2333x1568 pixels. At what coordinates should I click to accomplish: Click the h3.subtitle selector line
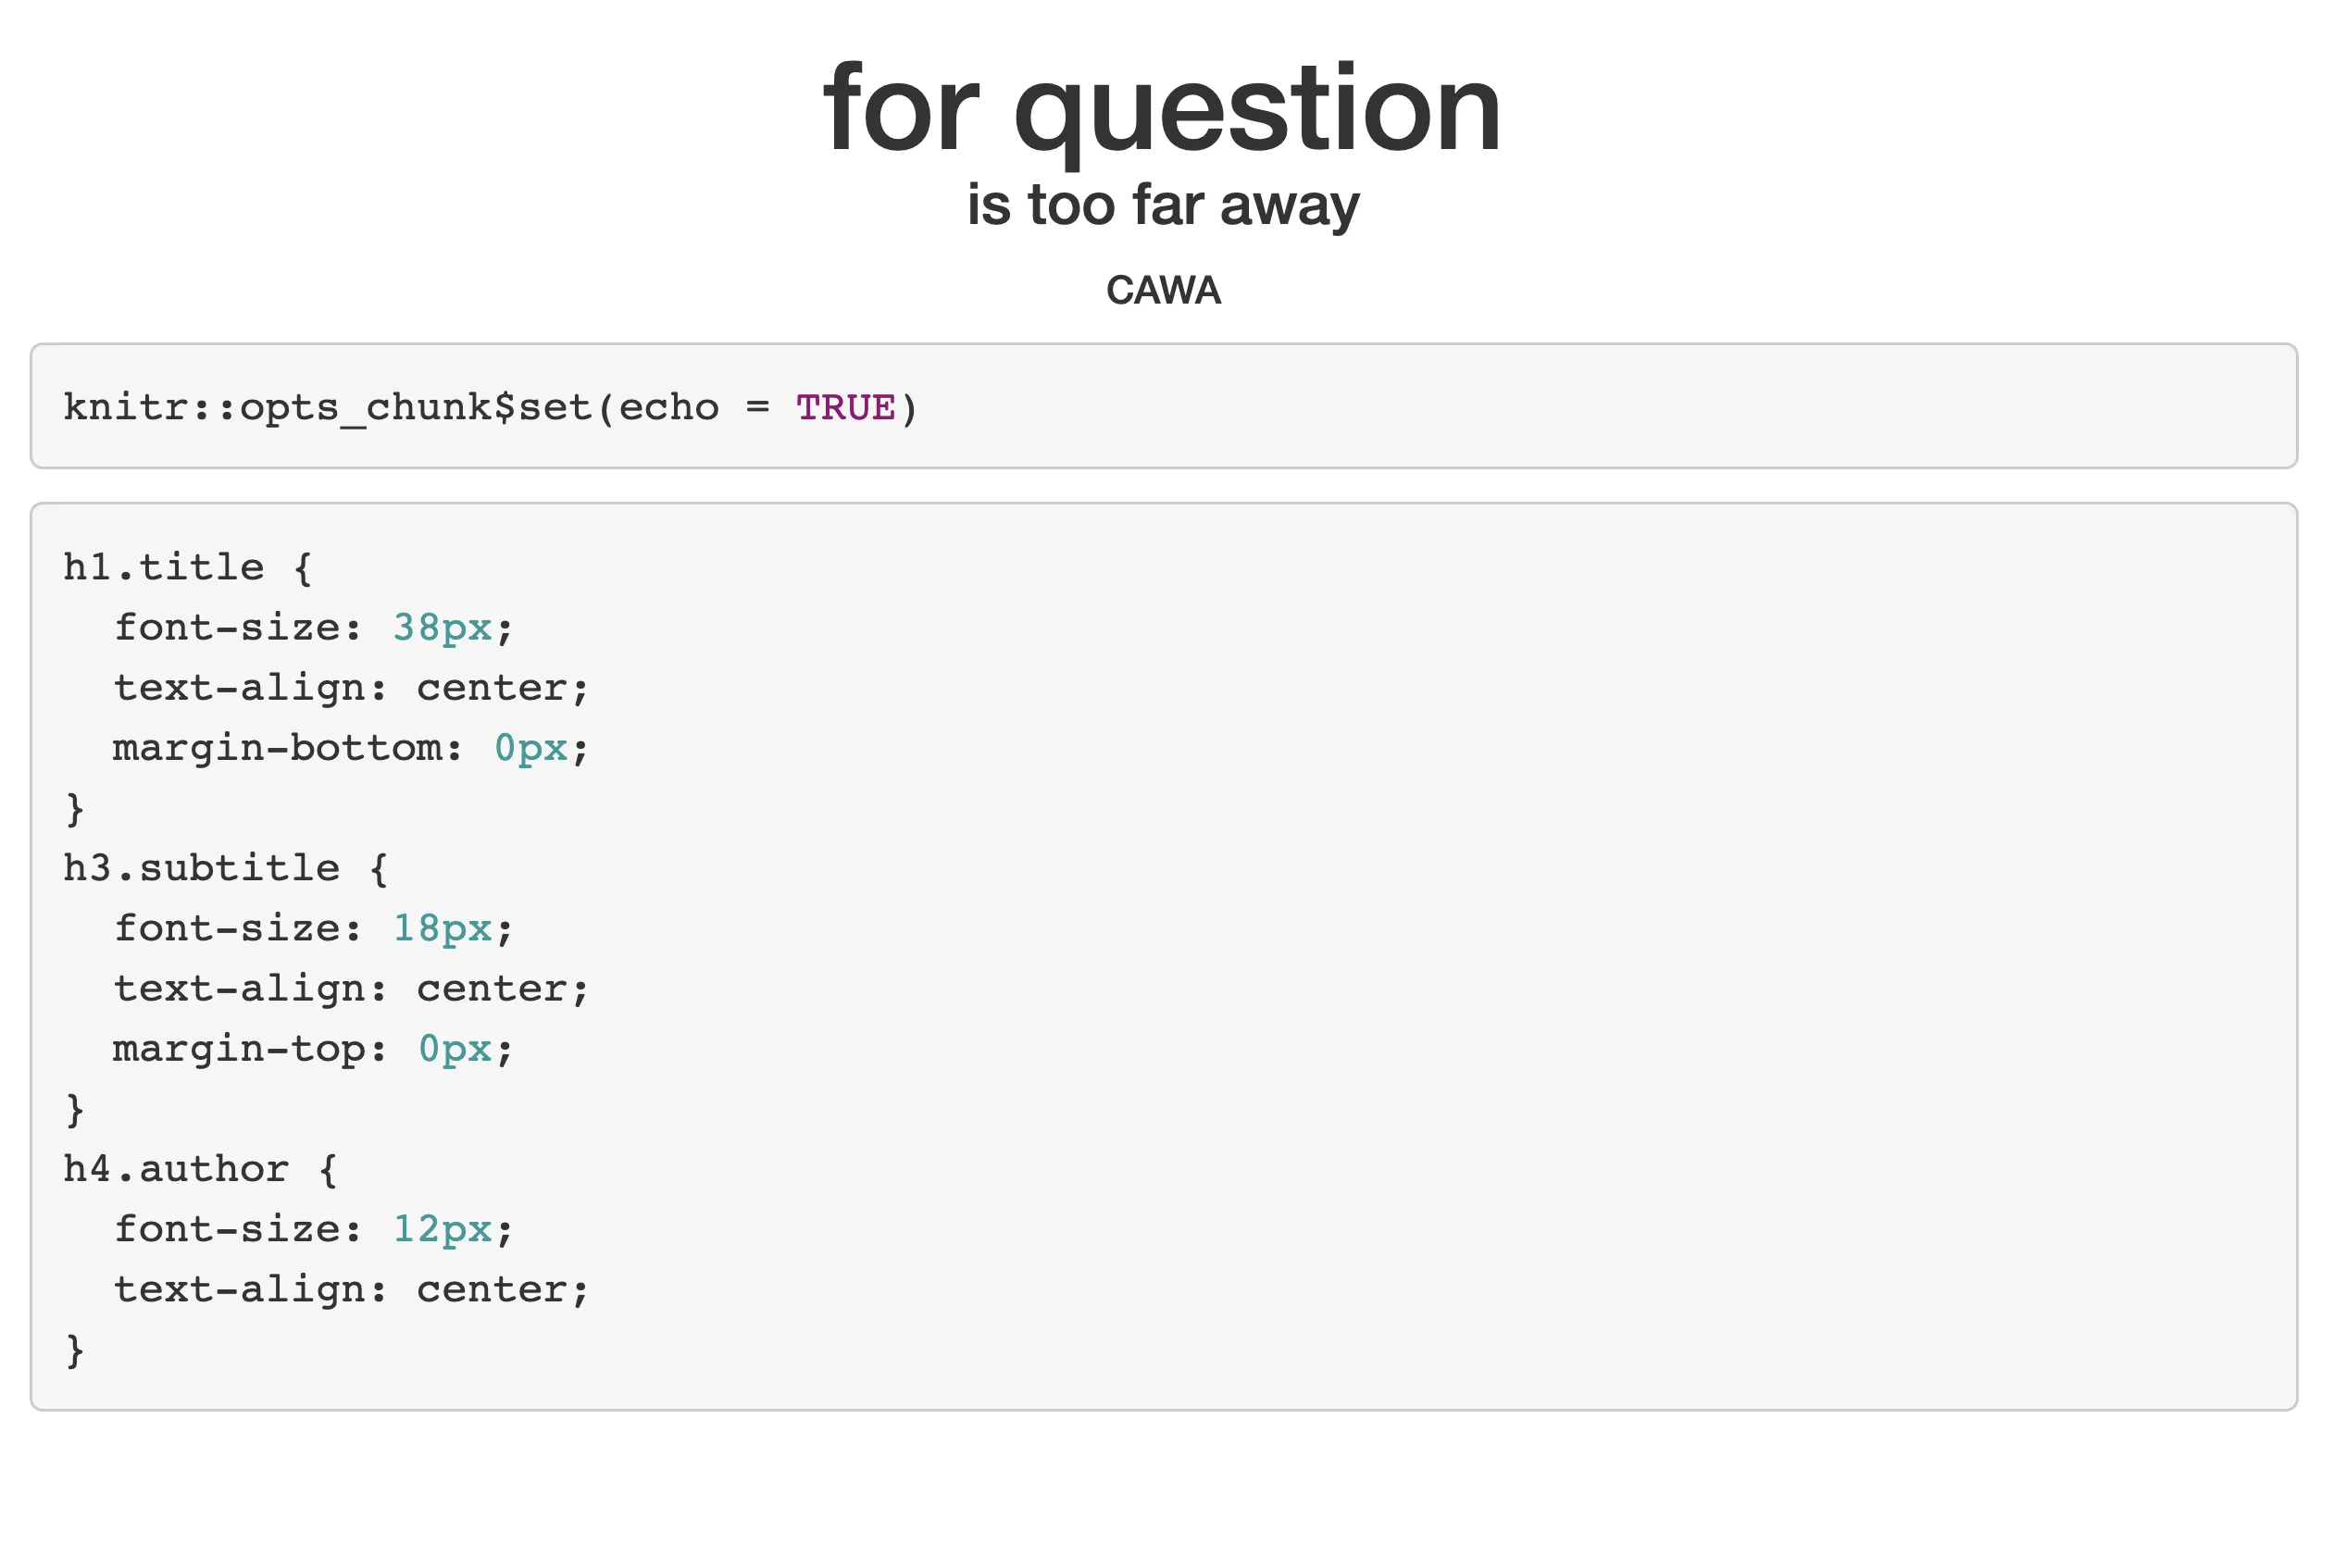point(226,869)
